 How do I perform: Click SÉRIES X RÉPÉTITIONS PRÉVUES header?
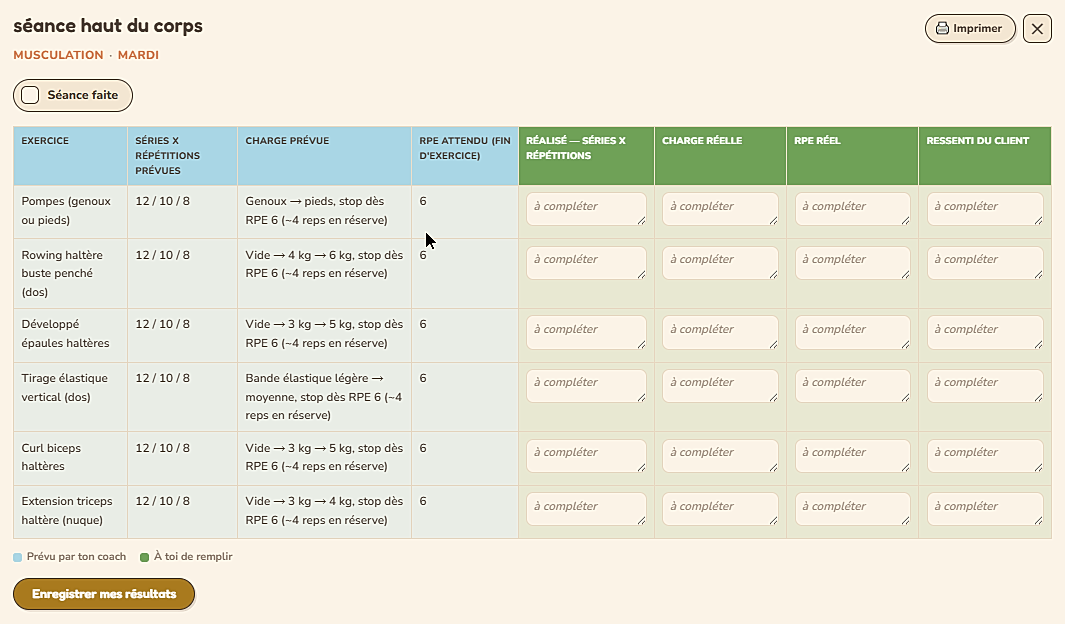(183, 155)
